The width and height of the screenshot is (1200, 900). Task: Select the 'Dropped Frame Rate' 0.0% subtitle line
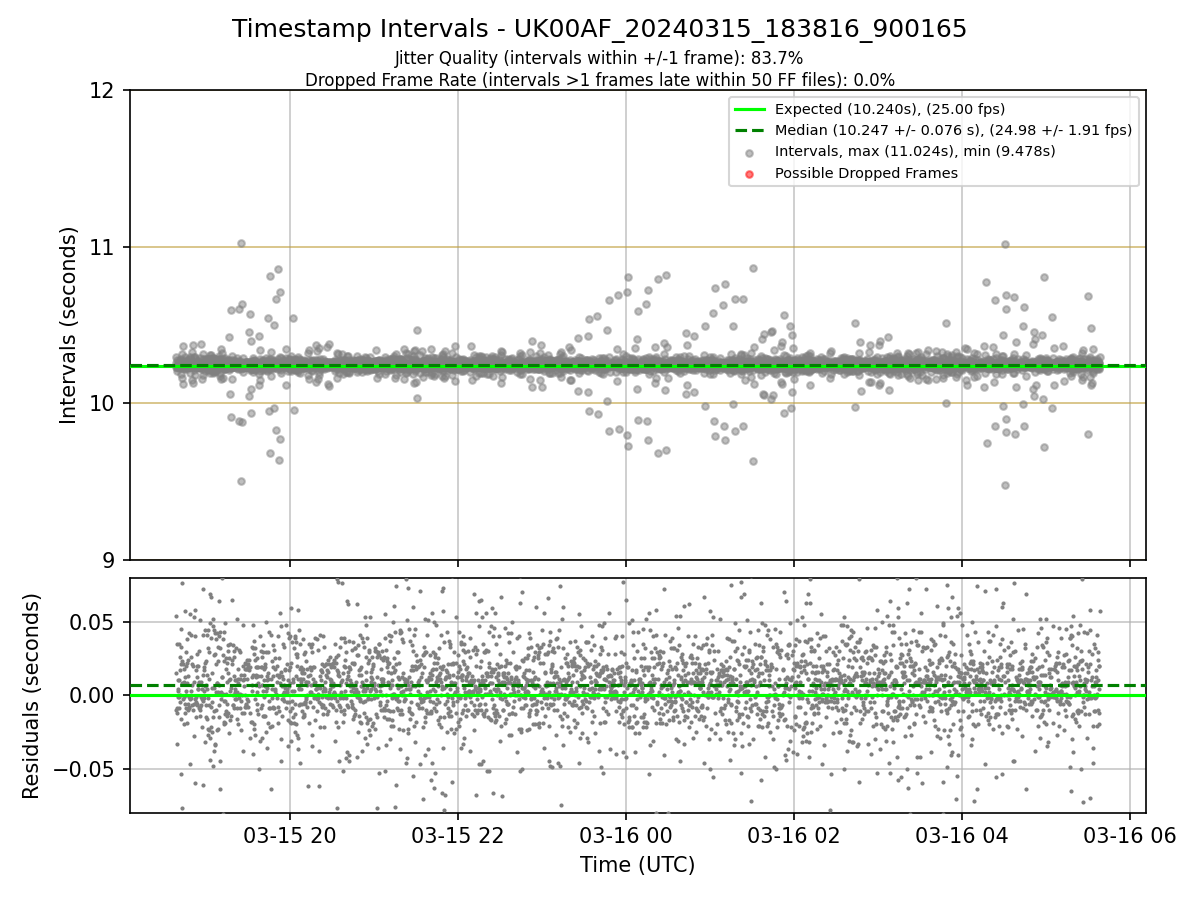pyautogui.click(x=599, y=80)
